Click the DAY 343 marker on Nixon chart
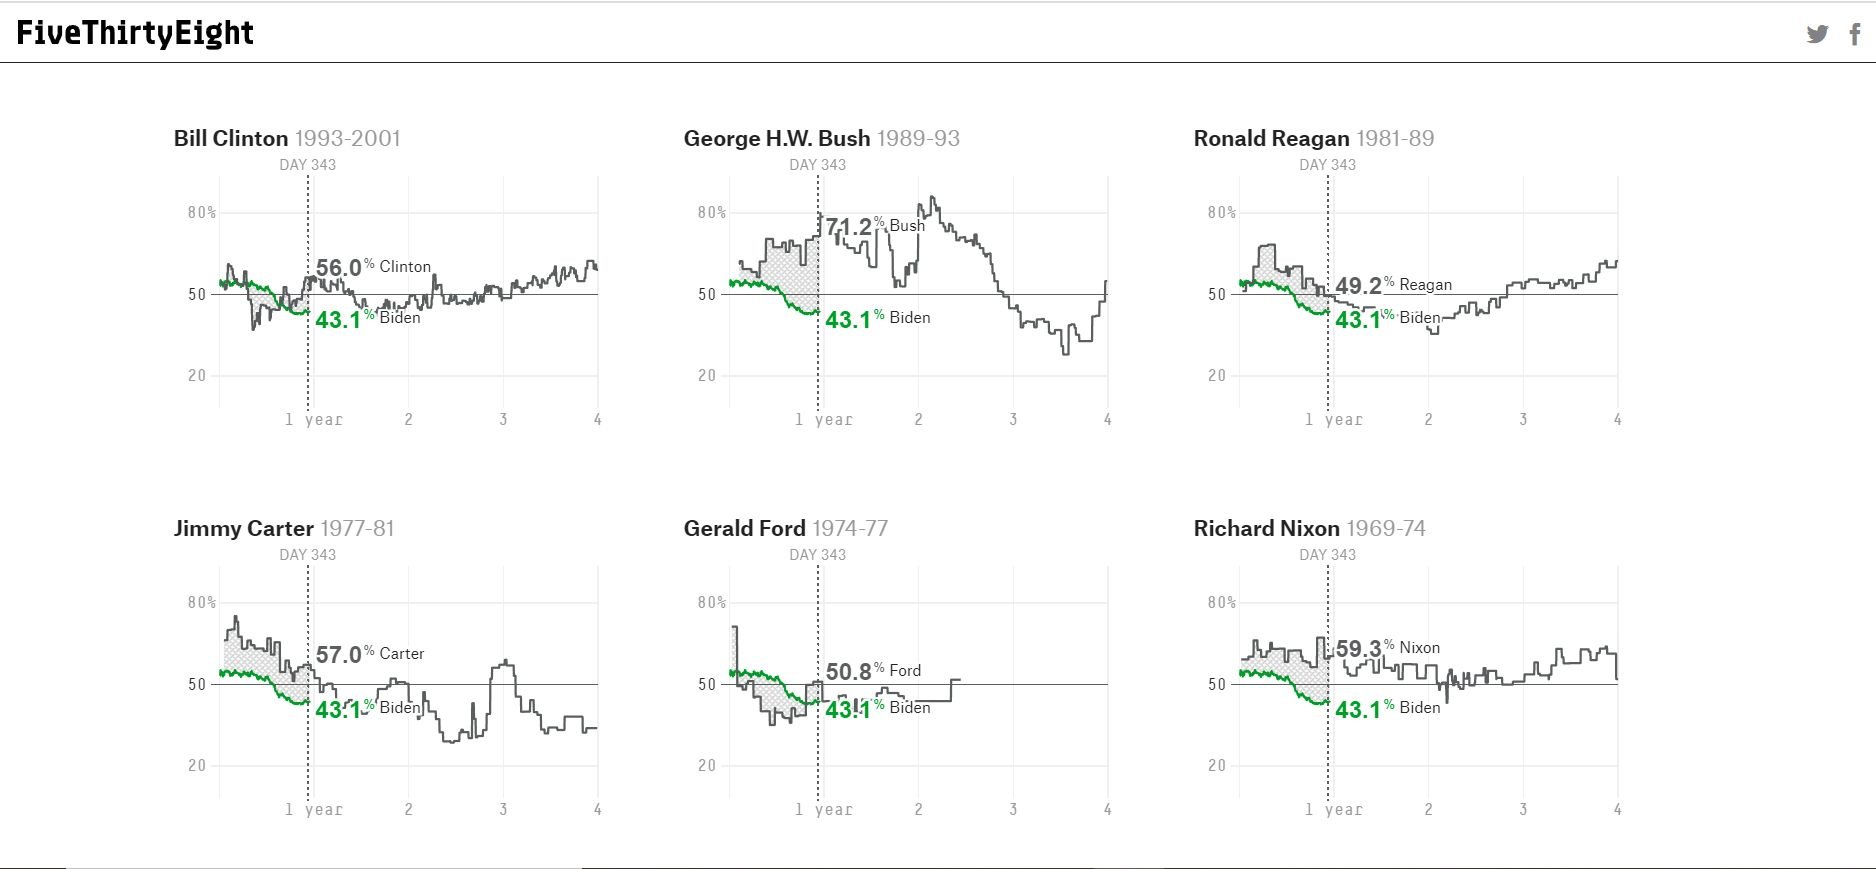This screenshot has width=1876, height=869. [1327, 555]
